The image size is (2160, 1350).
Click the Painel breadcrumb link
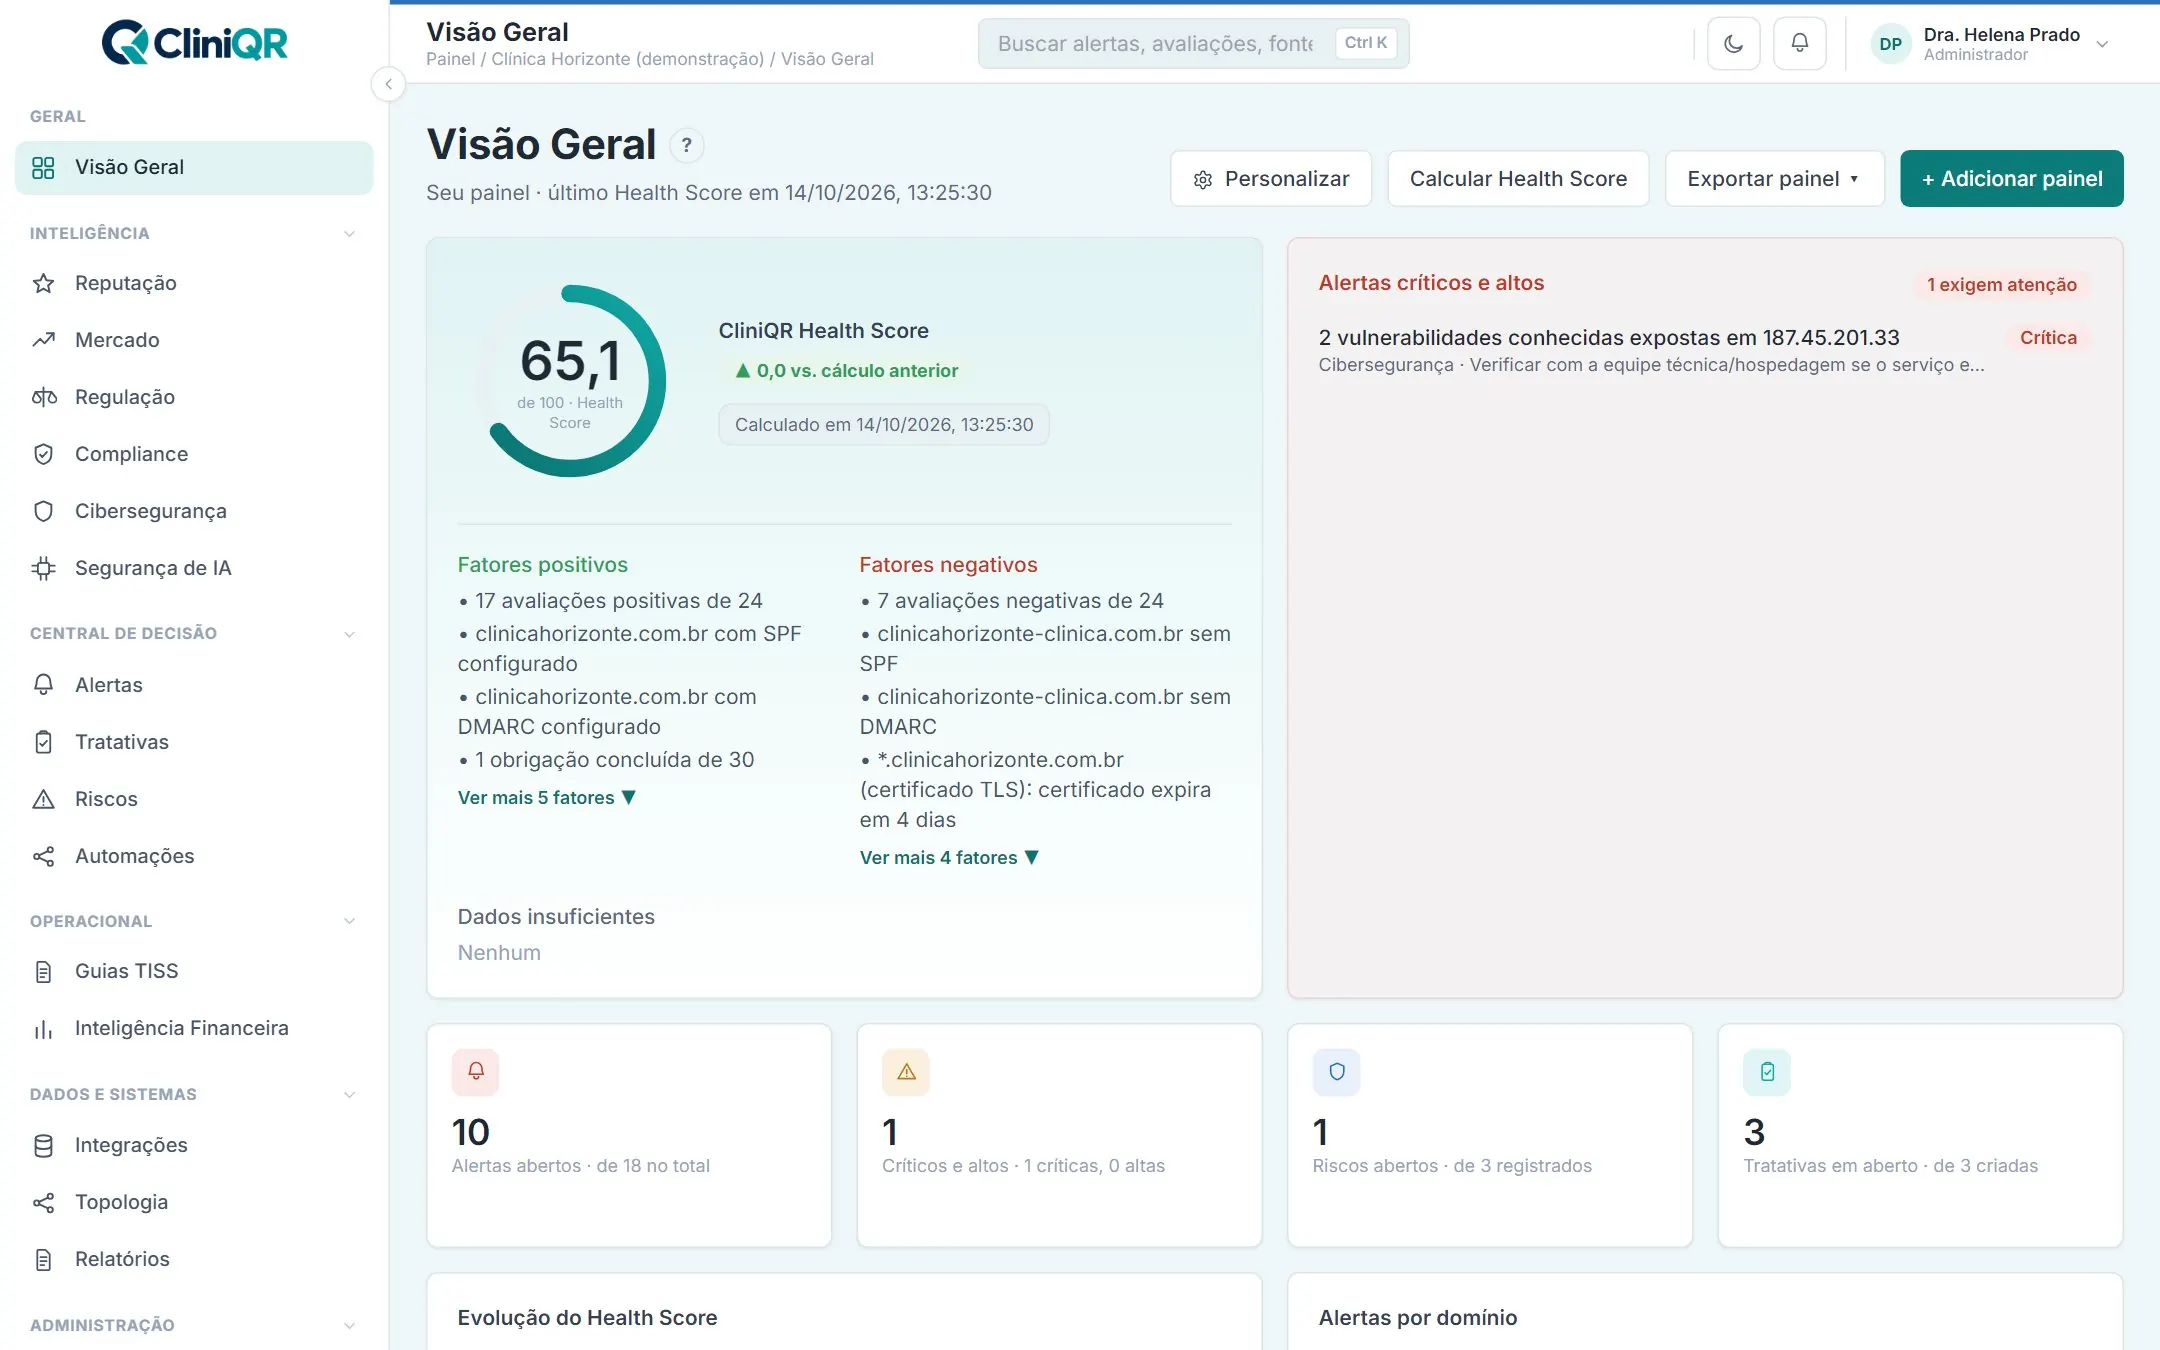click(x=450, y=59)
